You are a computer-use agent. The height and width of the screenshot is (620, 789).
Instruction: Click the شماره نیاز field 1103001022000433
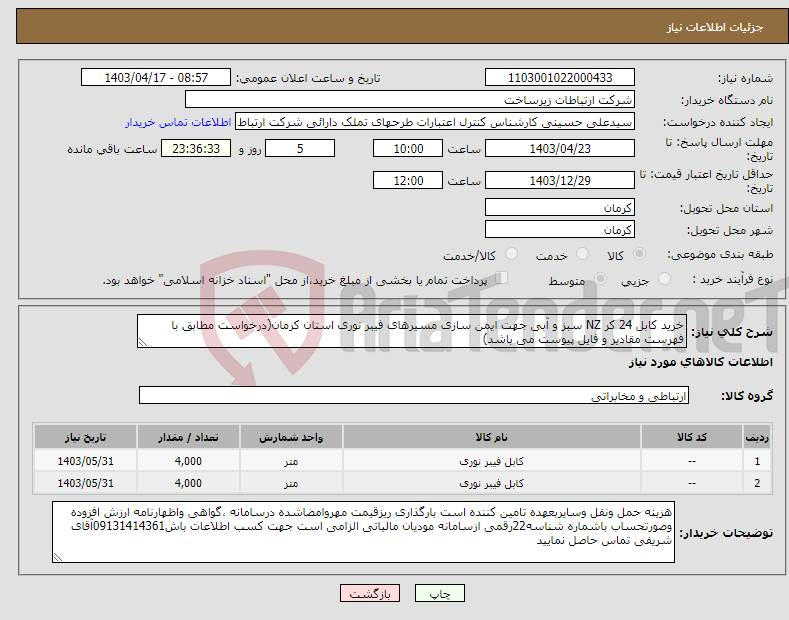(x=560, y=78)
